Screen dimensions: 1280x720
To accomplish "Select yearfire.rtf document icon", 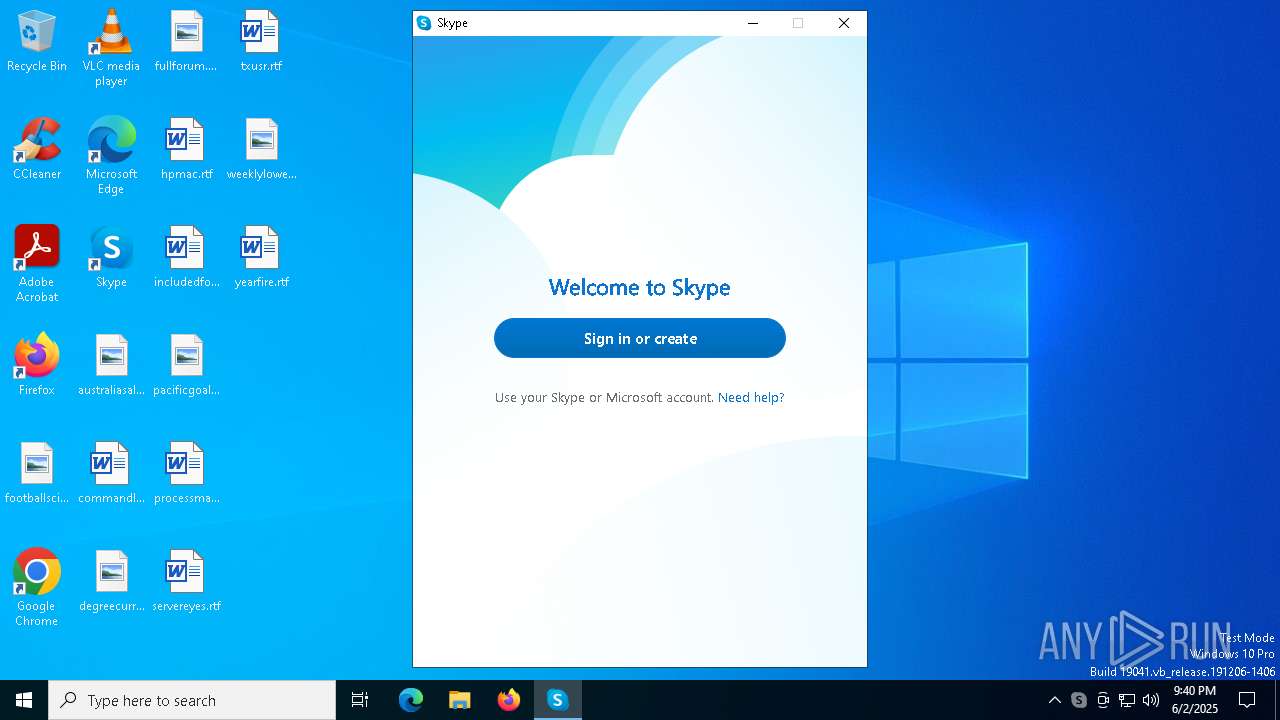I will [x=261, y=258].
